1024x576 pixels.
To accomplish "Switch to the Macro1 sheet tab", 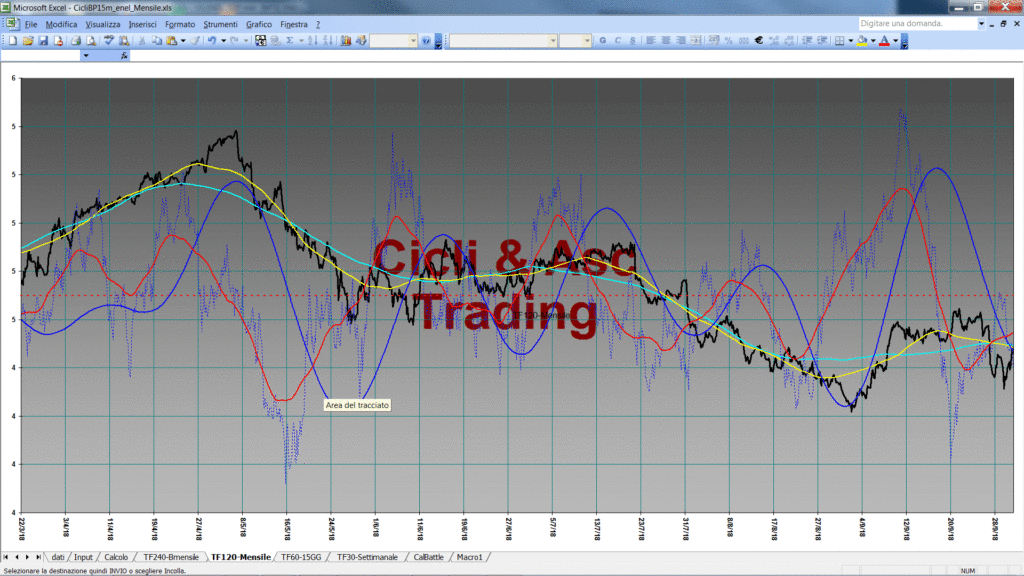I will 470,557.
